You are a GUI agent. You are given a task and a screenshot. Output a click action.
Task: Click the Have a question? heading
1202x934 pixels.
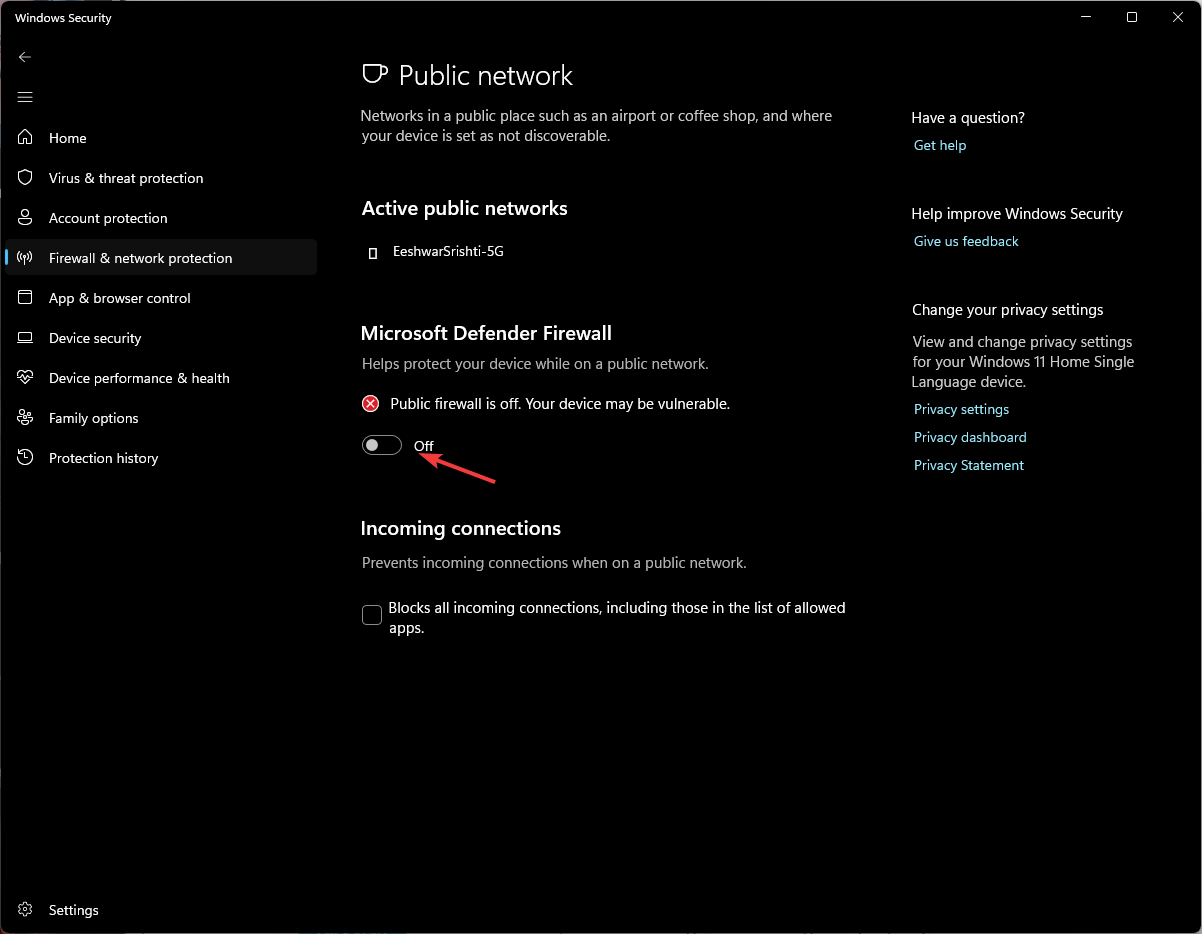[968, 117]
